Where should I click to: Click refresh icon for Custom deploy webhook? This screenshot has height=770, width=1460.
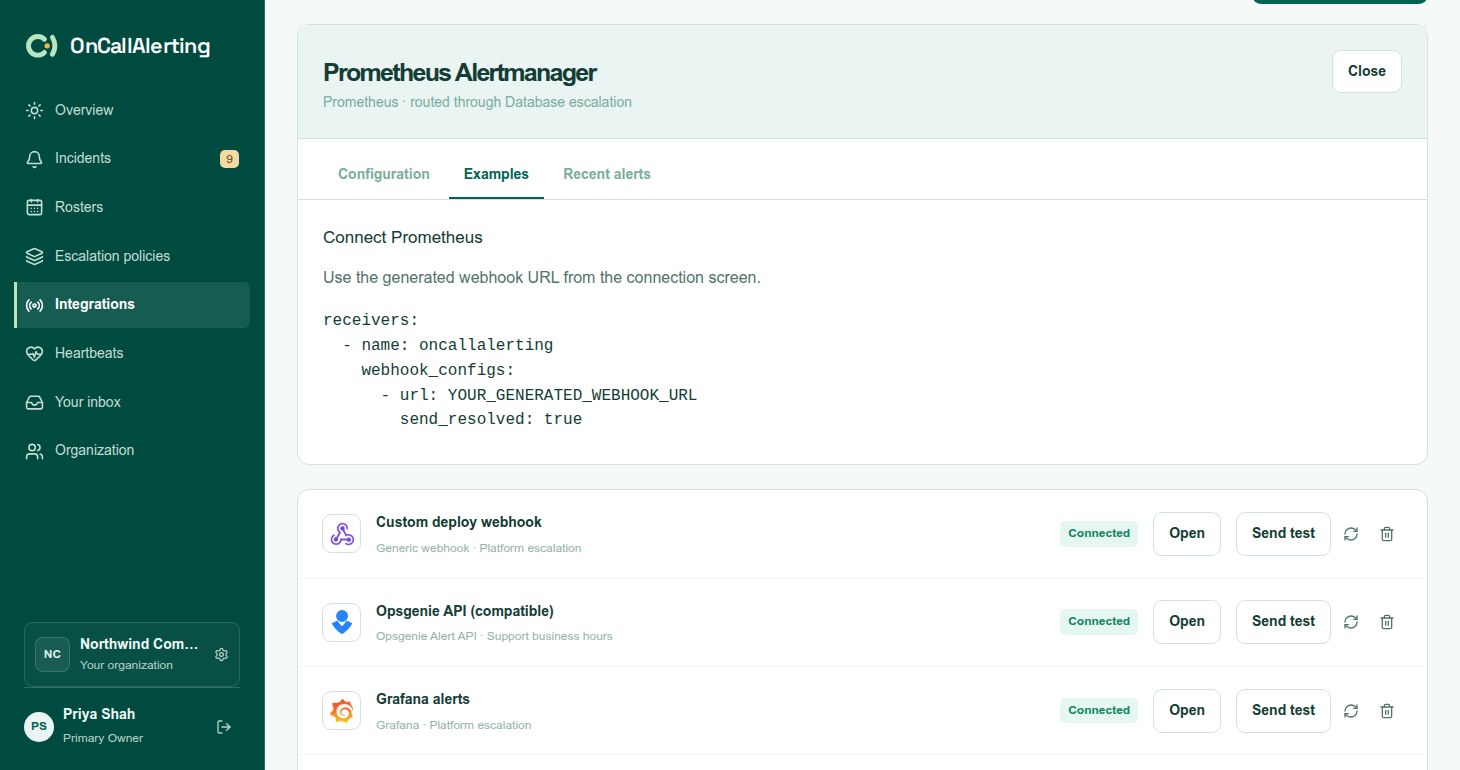[x=1351, y=534]
